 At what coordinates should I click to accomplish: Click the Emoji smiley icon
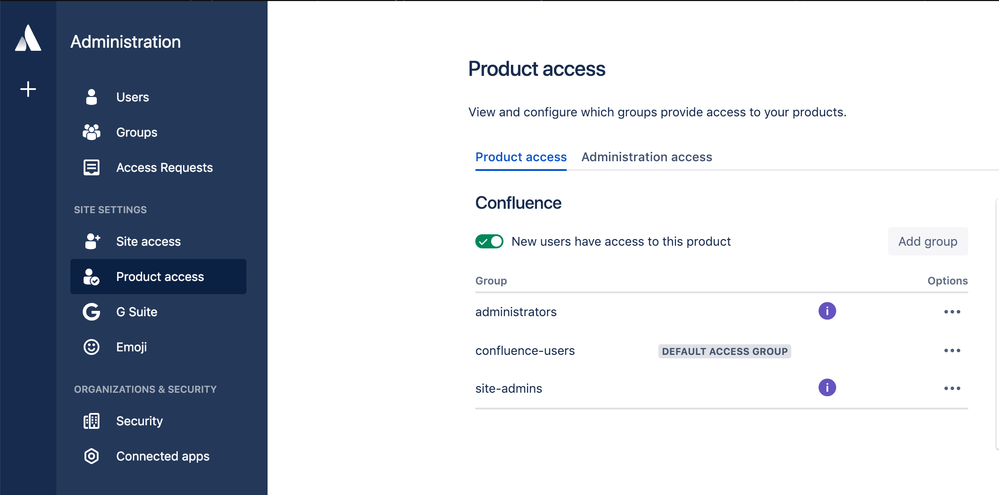[92, 347]
